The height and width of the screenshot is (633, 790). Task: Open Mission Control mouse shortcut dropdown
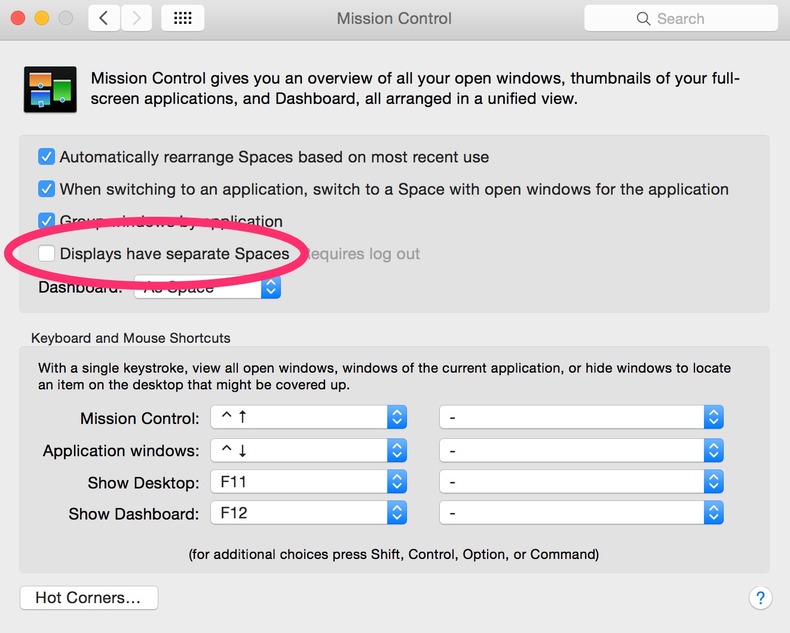click(x=581, y=417)
